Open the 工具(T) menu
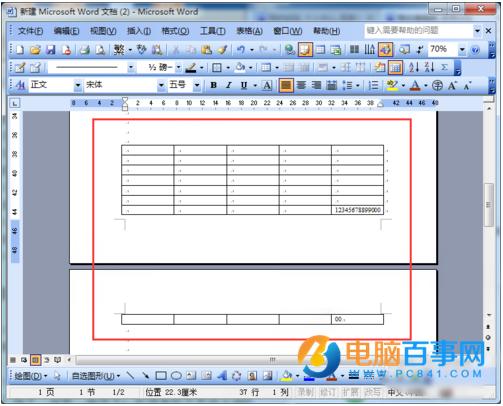This screenshot has height=406, width=503. pyautogui.click(x=212, y=31)
